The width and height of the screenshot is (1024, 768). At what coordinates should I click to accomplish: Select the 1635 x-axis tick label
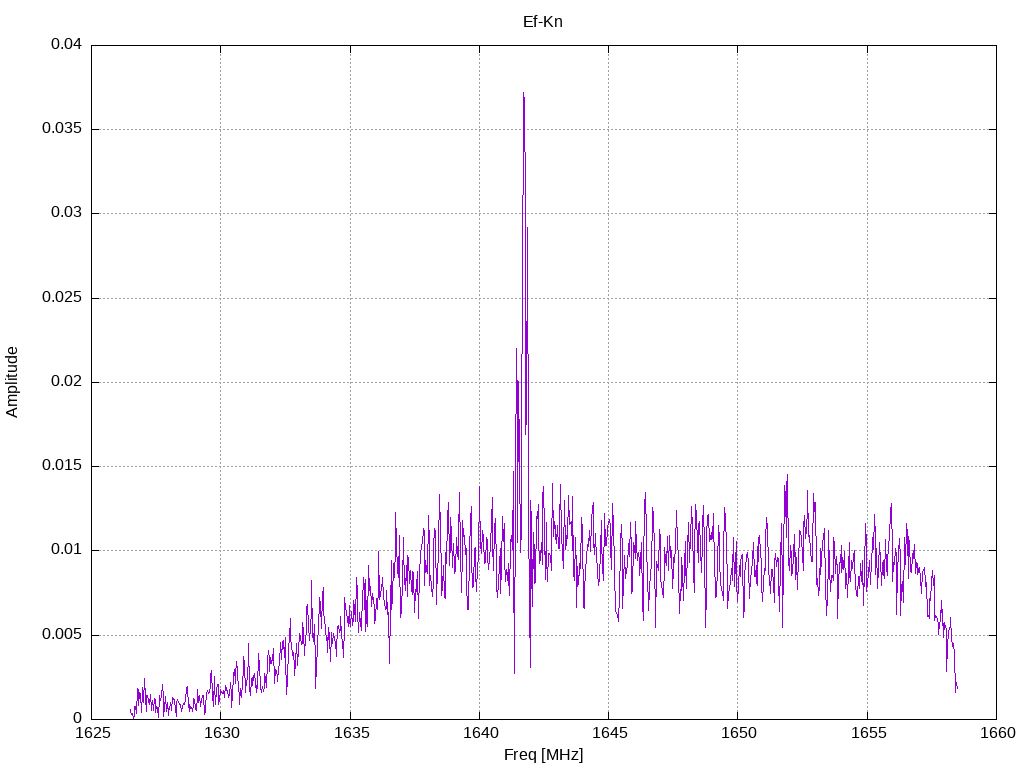(350, 734)
